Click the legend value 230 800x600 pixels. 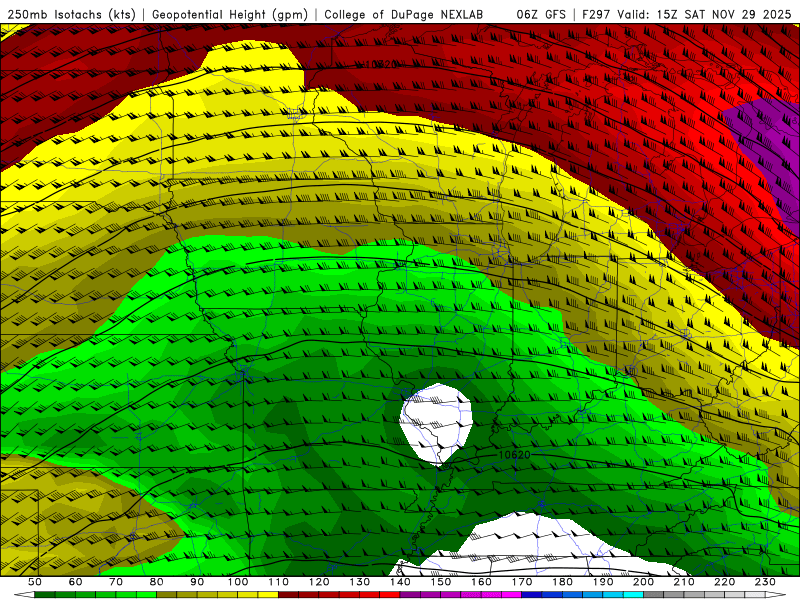click(x=765, y=582)
